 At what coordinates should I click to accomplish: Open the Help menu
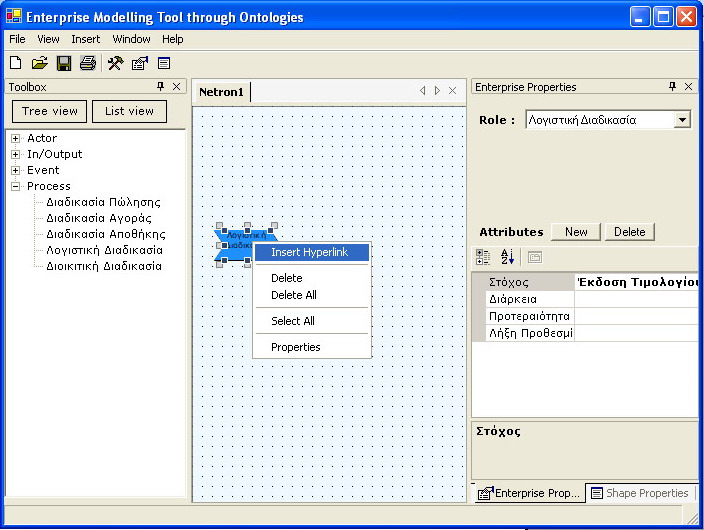point(172,39)
